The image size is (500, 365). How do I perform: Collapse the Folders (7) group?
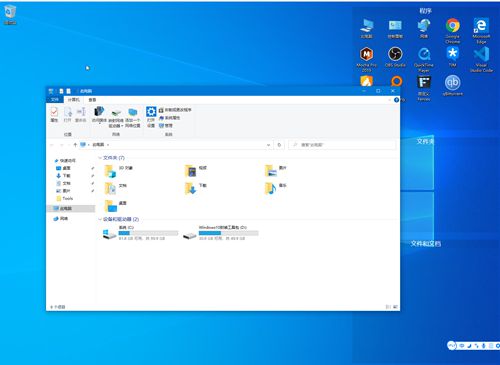click(100, 158)
